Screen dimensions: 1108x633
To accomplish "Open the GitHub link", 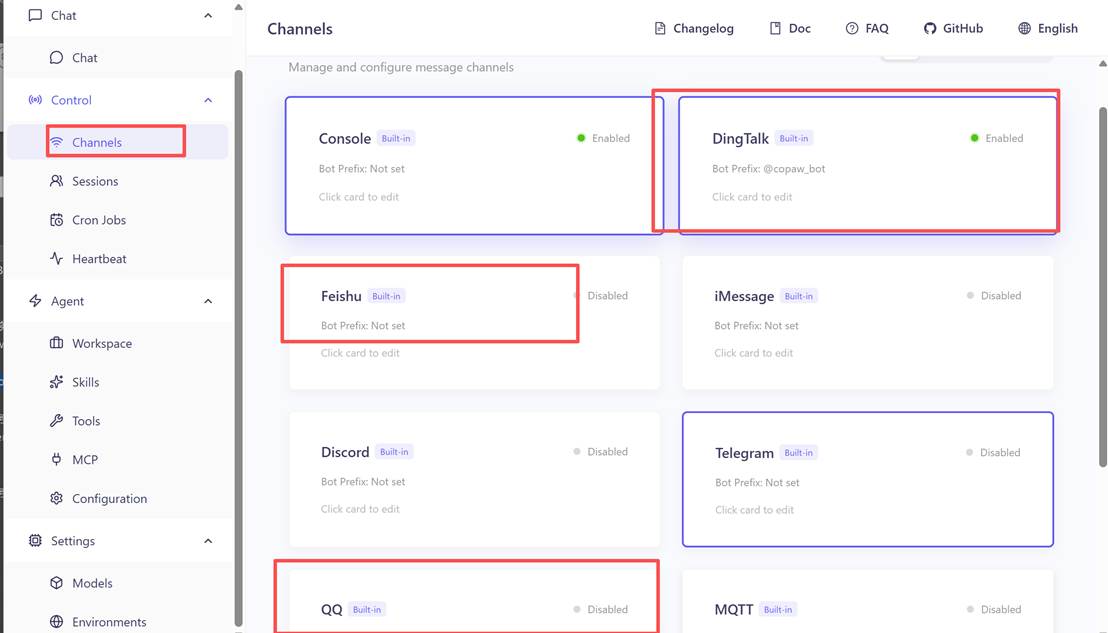I will [953, 28].
